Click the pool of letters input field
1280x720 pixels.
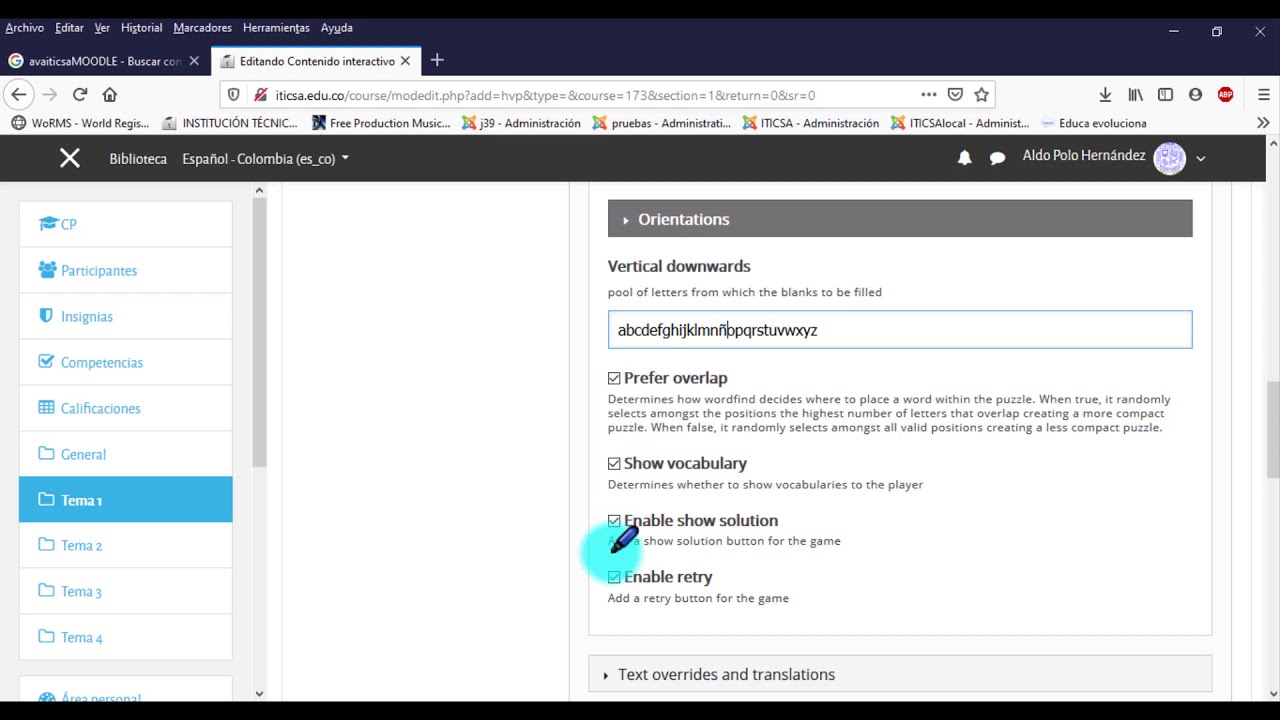[899, 330]
